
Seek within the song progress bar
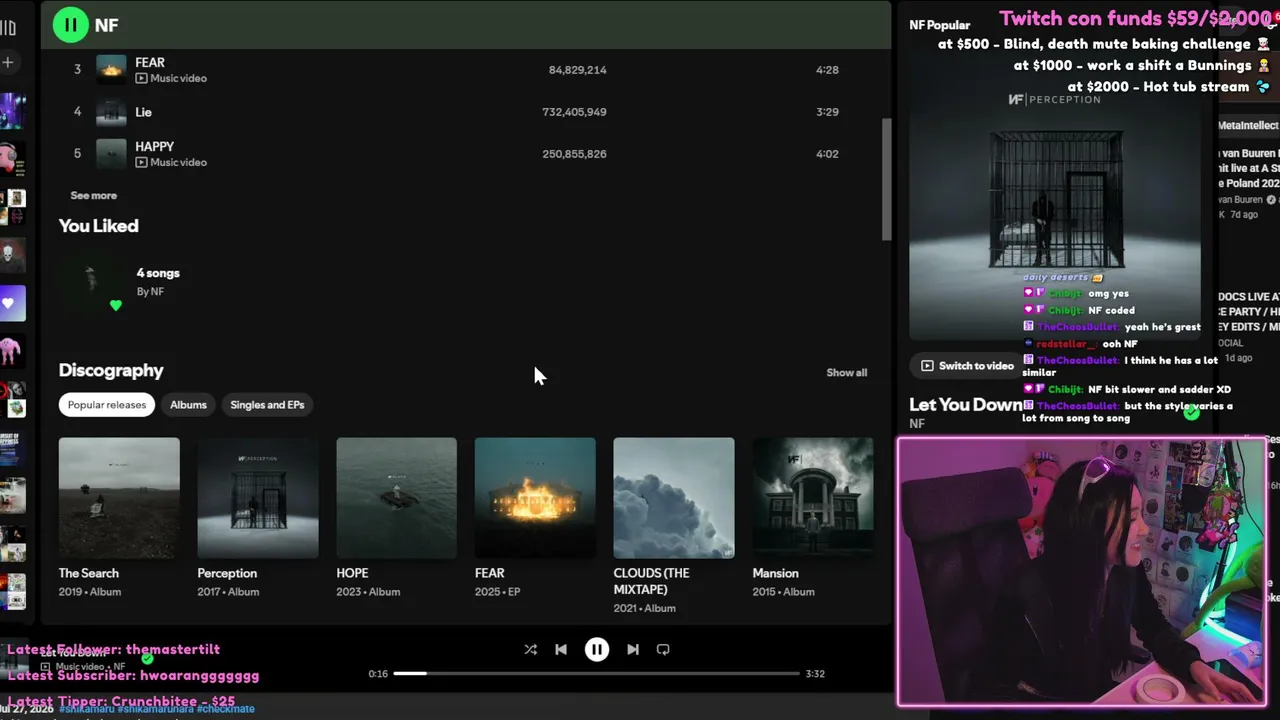[x=597, y=673]
